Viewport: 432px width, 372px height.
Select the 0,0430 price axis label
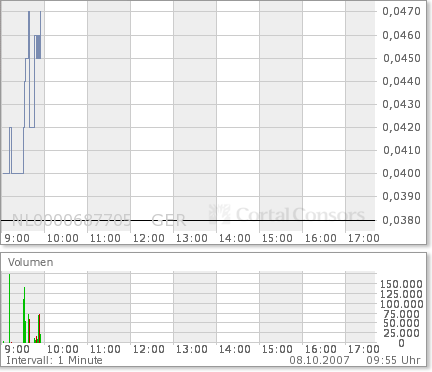pos(402,104)
